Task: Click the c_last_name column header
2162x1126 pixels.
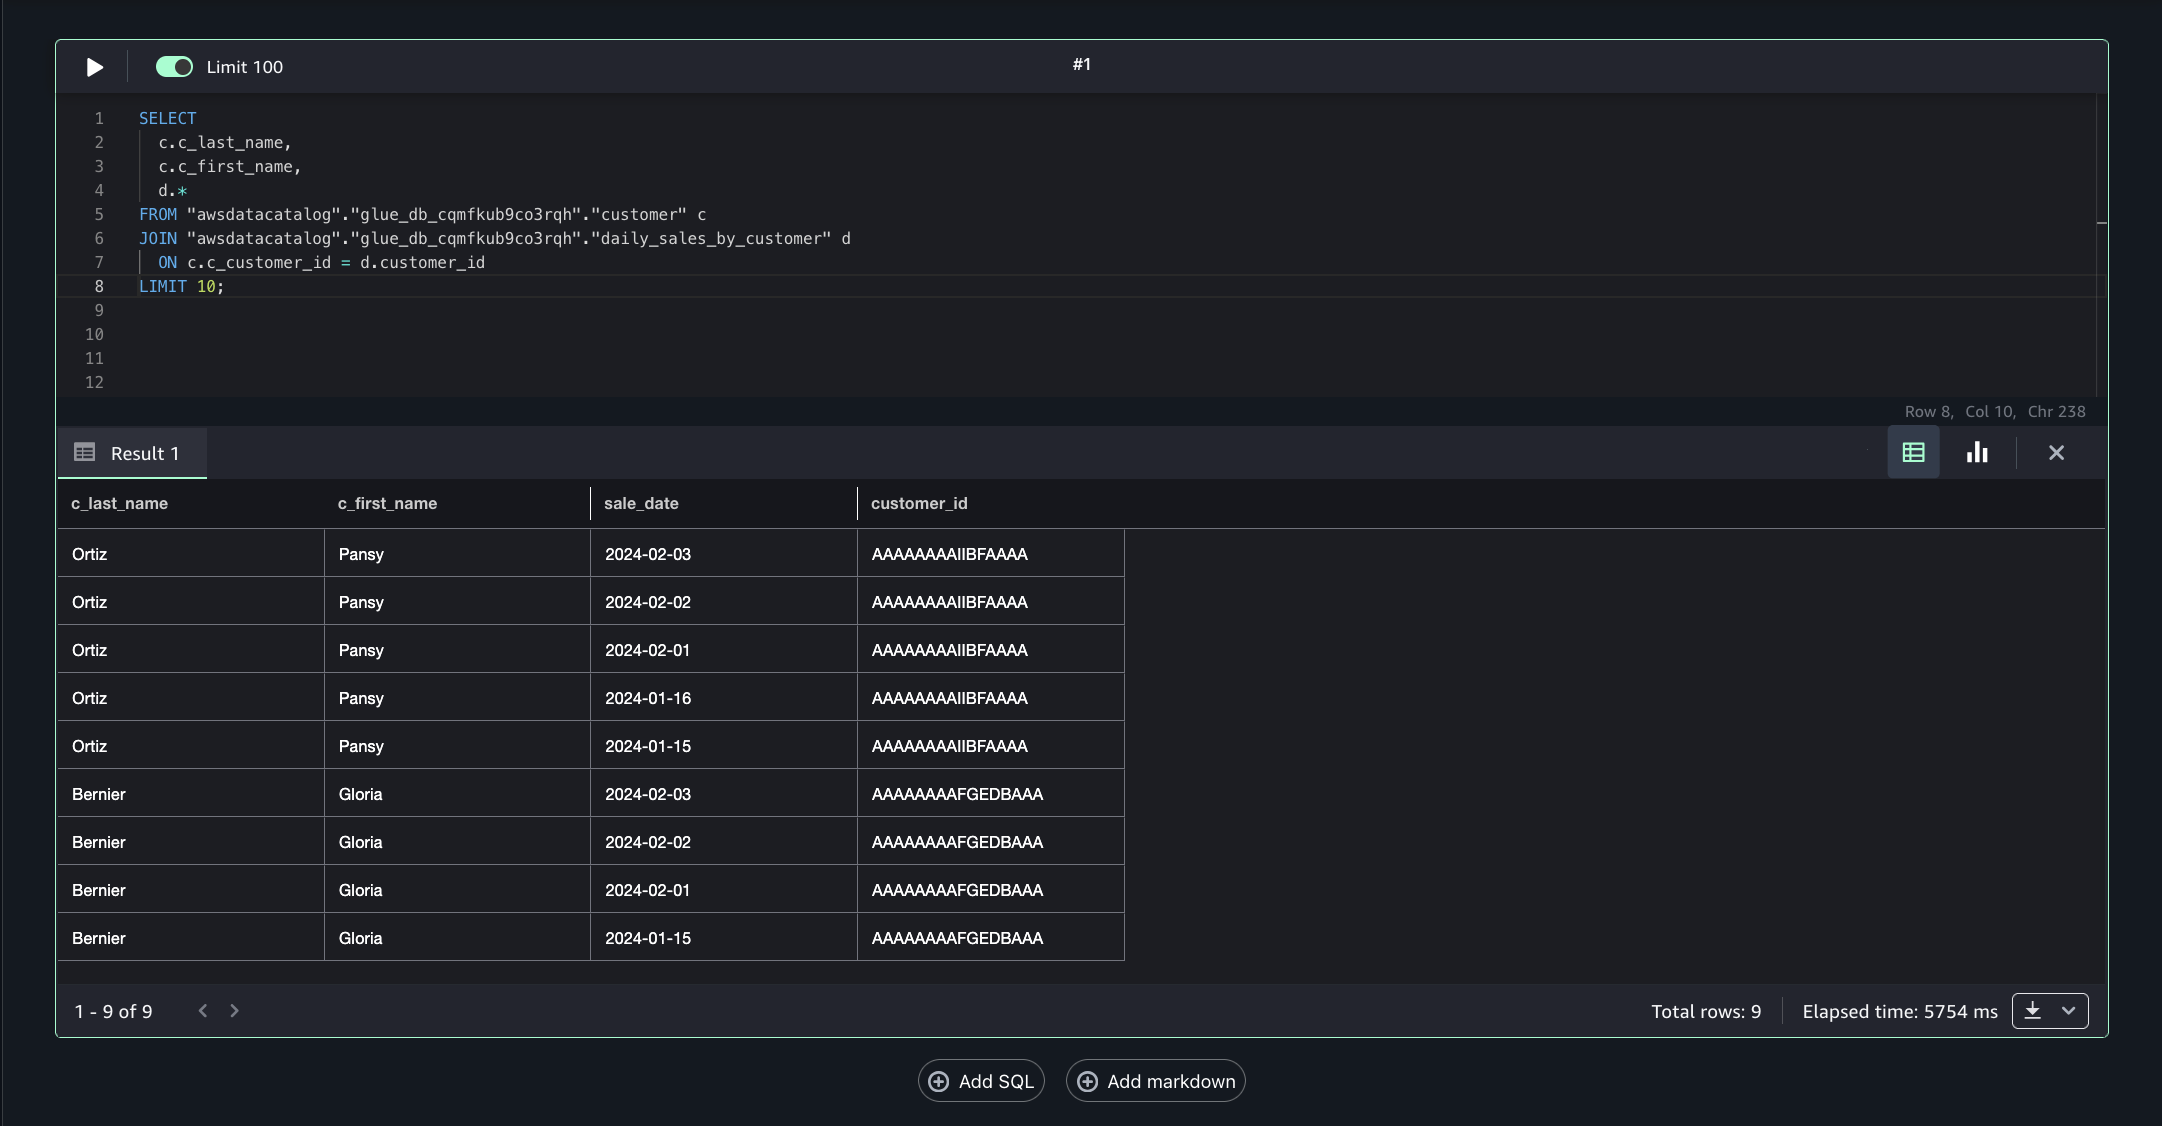Action: coord(119,503)
